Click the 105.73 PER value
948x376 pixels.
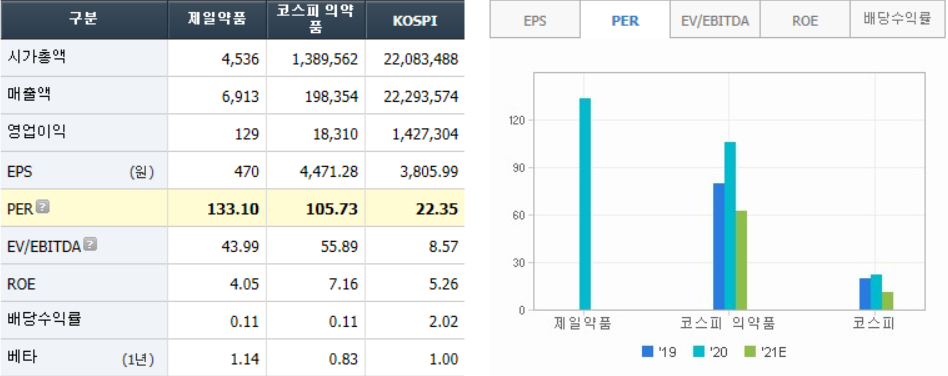tap(331, 209)
